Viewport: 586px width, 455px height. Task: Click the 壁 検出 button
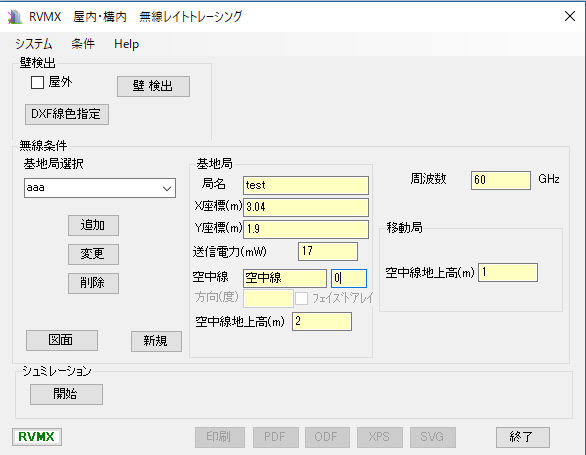point(153,86)
